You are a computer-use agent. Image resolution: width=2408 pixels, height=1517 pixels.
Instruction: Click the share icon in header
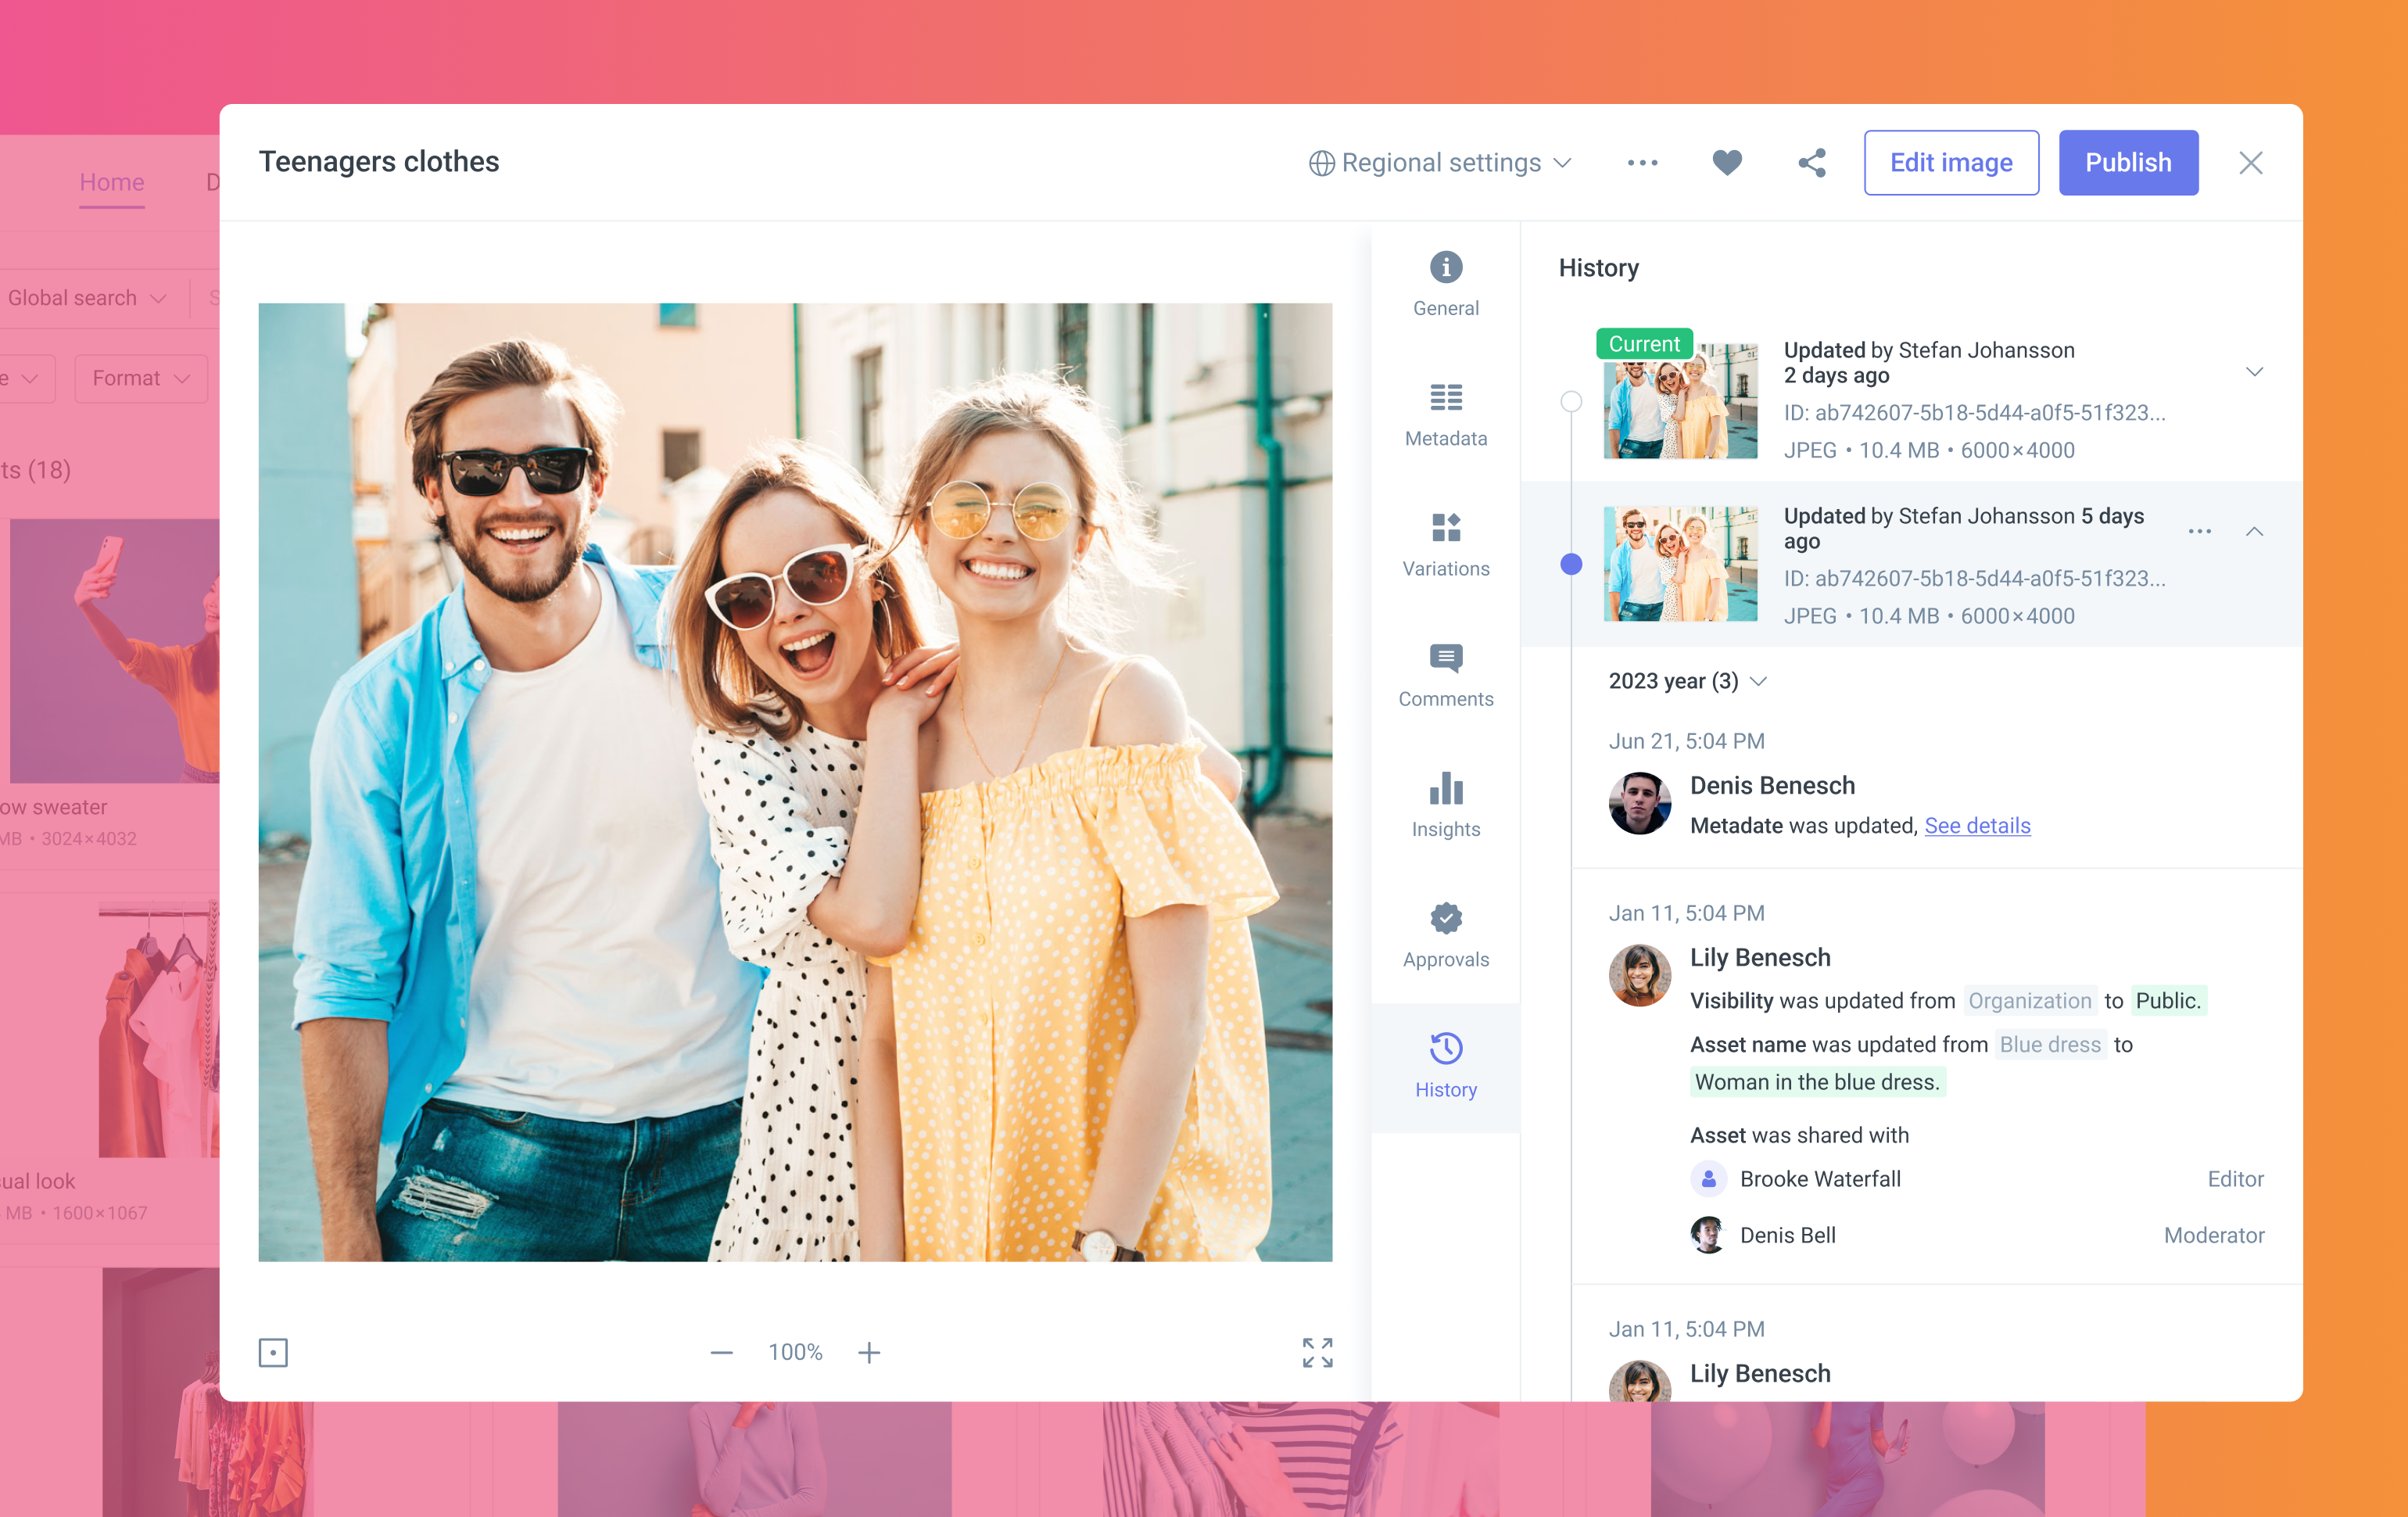(1811, 162)
